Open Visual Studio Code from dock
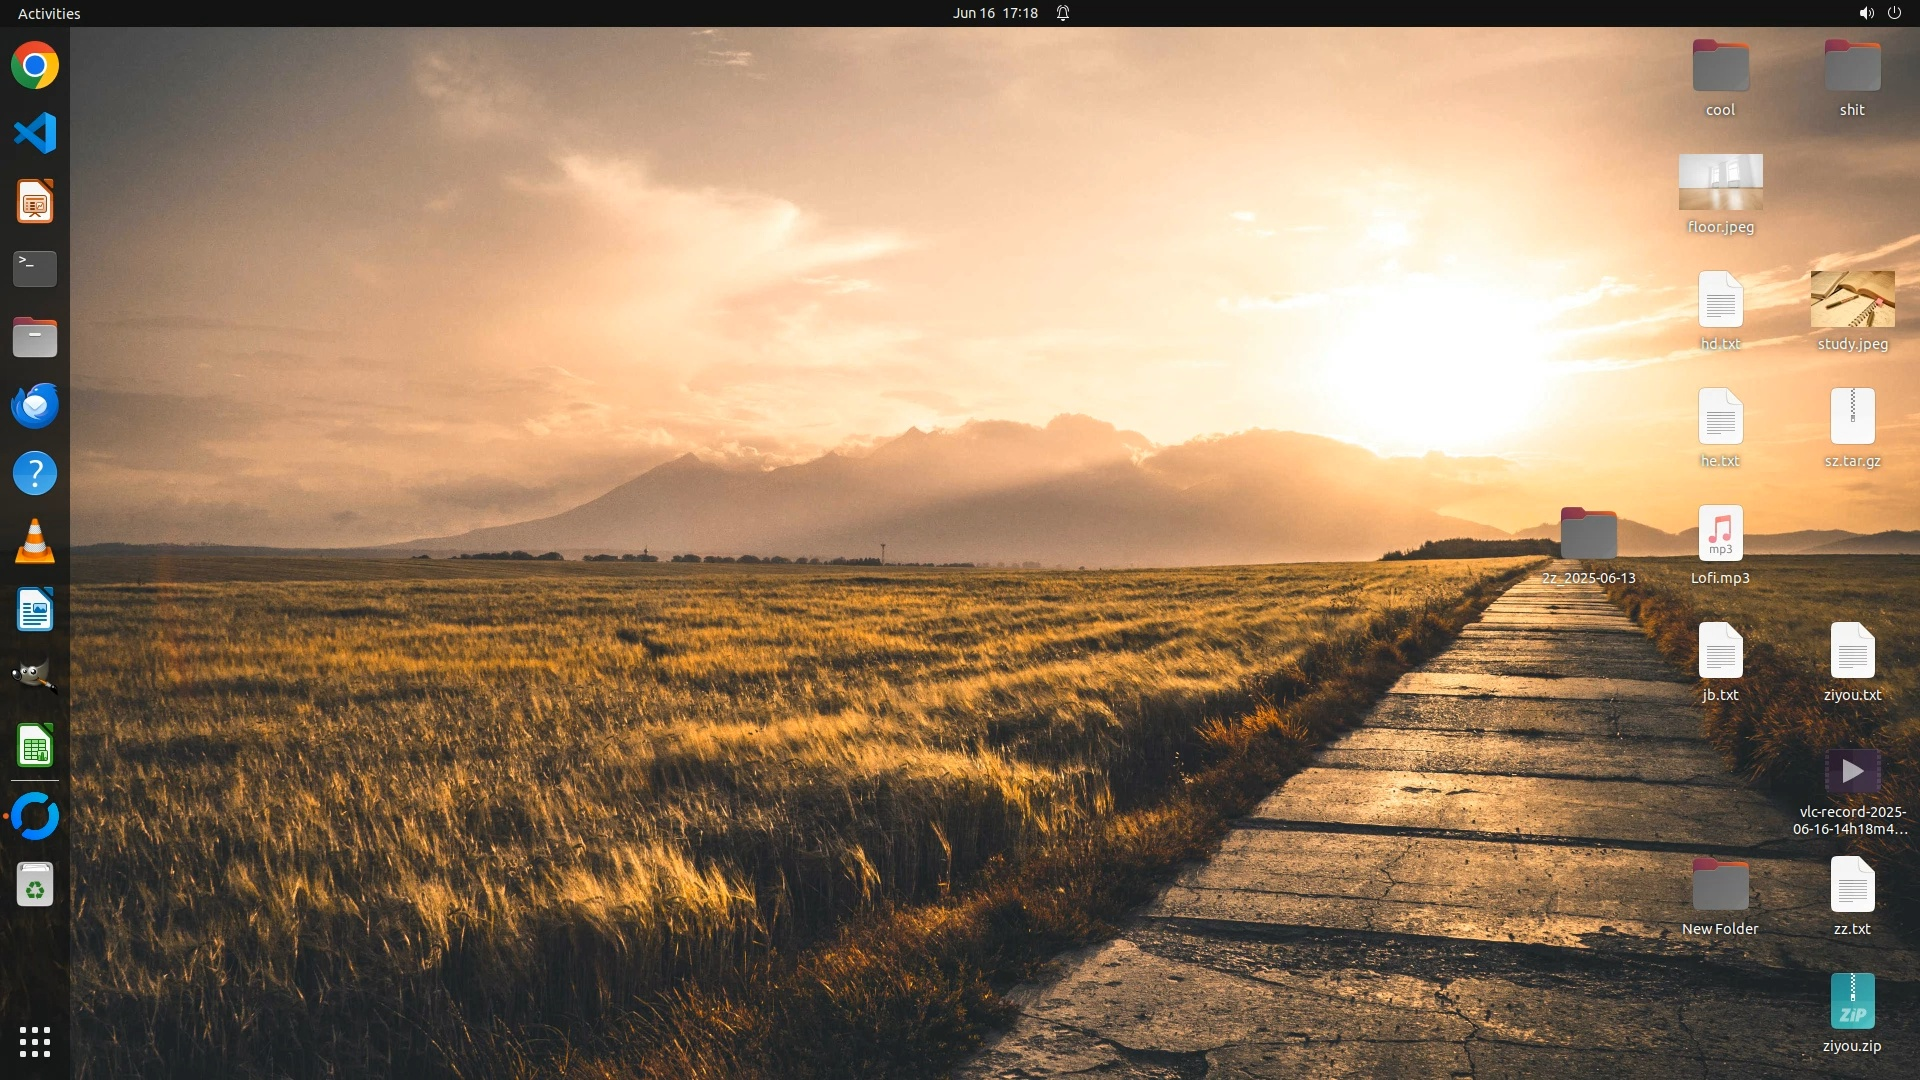Screen dimensions: 1920x1080 coord(35,134)
